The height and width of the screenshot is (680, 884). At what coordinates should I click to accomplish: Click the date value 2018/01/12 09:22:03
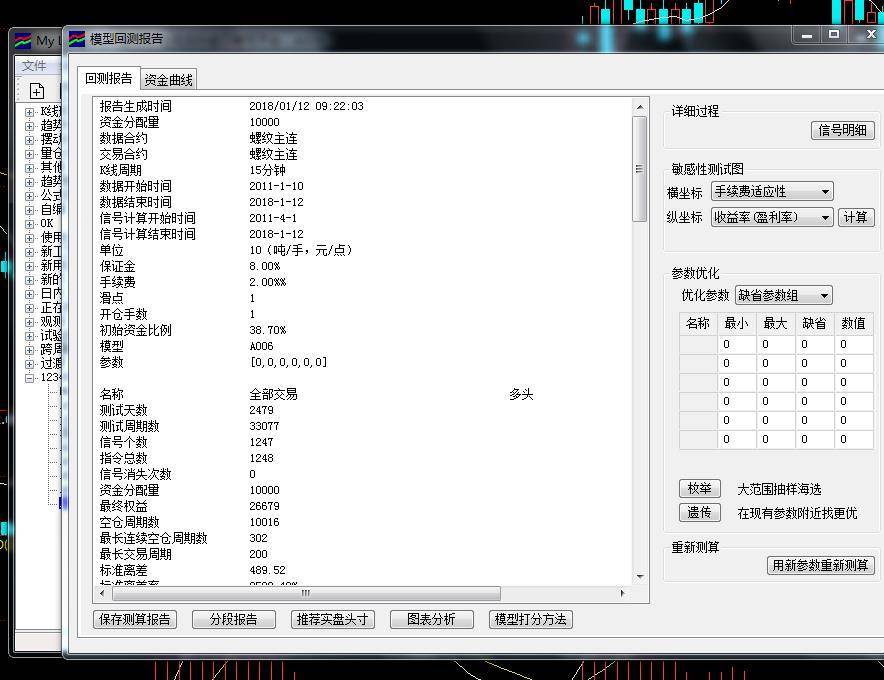click(x=307, y=106)
